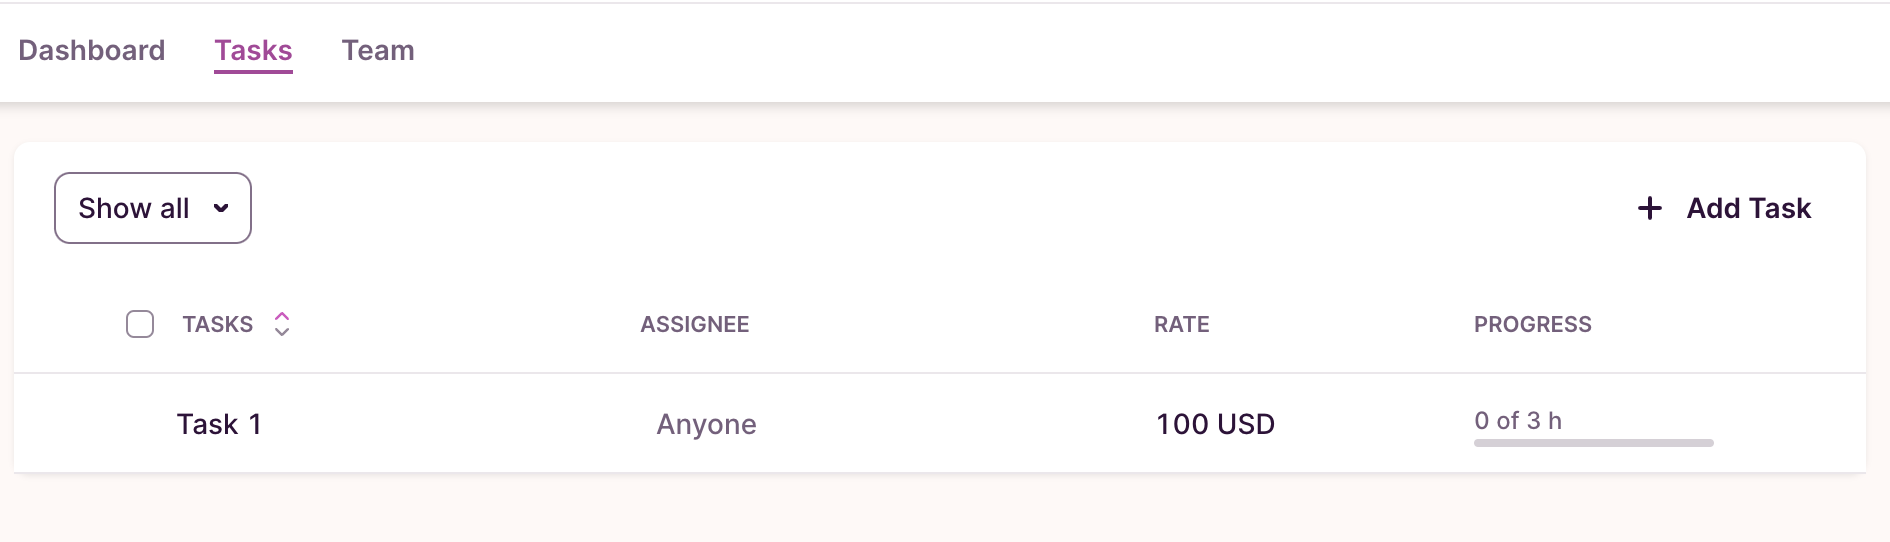Click the blank checkbox cell left of Task 1
1890x542 pixels.
[140, 424]
